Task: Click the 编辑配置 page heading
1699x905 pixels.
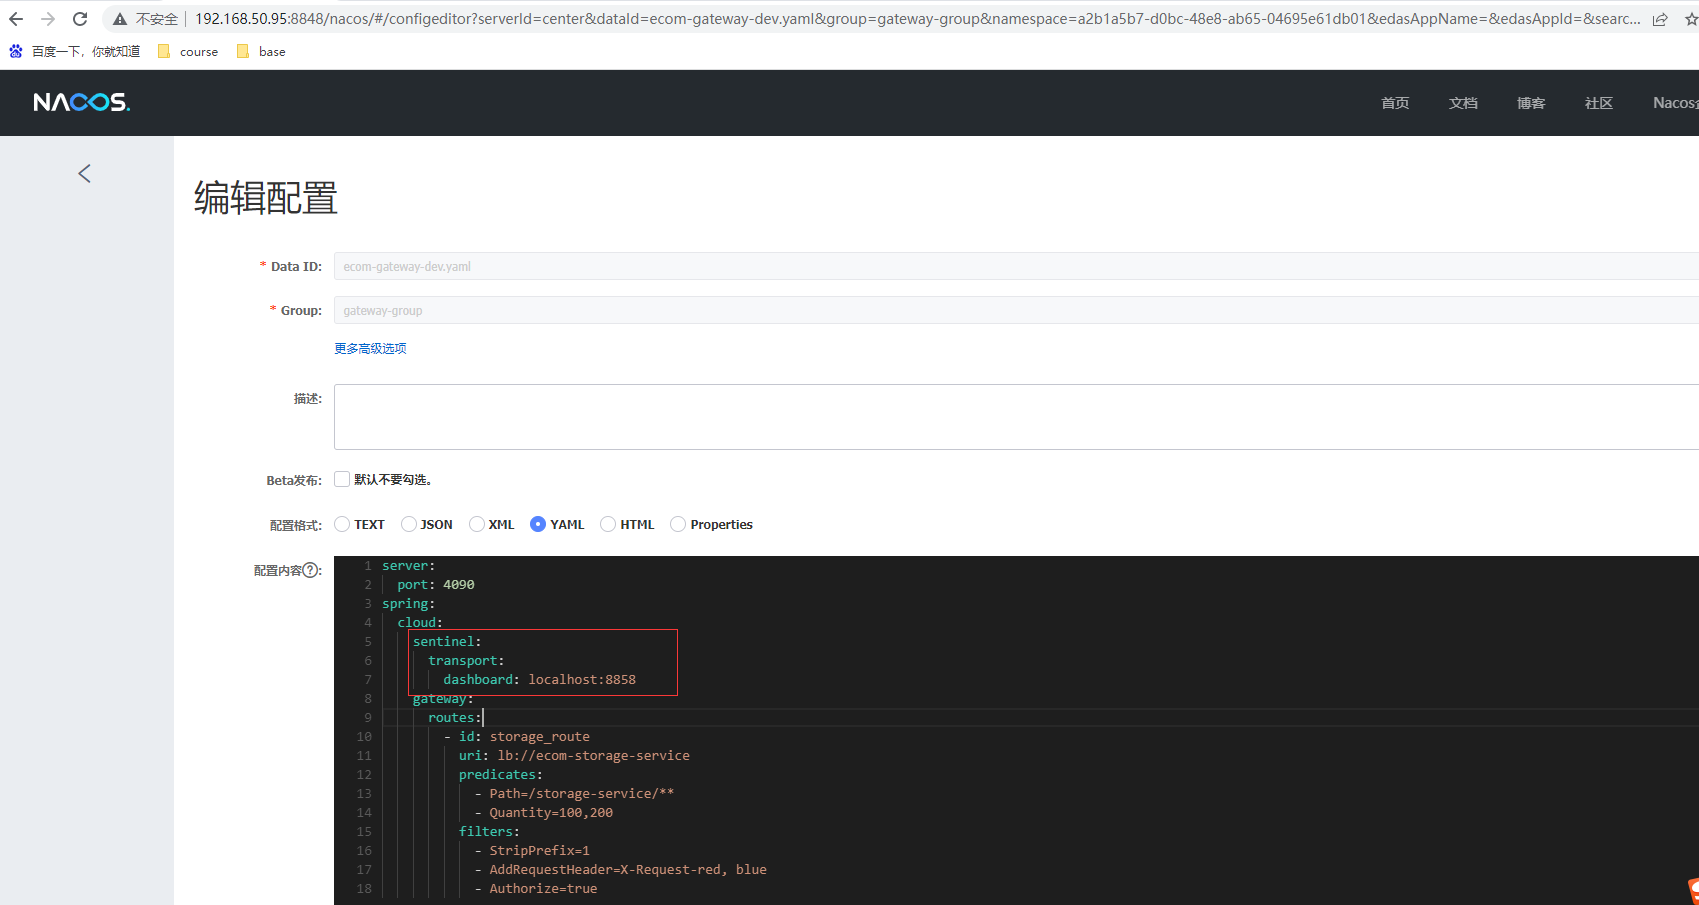Action: click(x=266, y=198)
